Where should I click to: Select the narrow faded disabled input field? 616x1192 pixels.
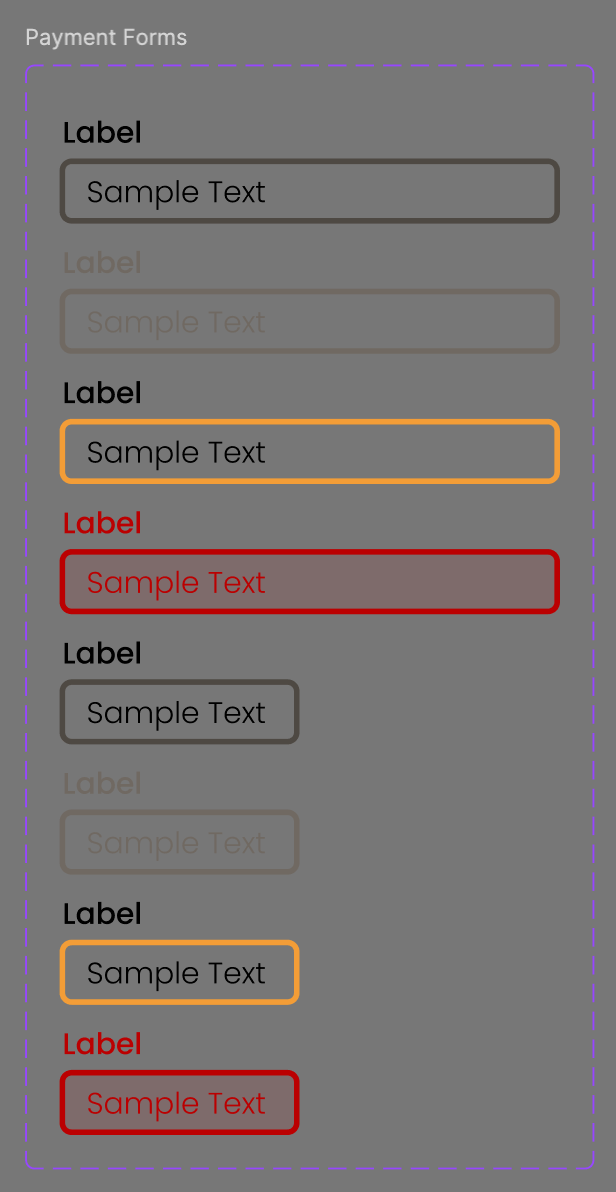[x=179, y=842]
